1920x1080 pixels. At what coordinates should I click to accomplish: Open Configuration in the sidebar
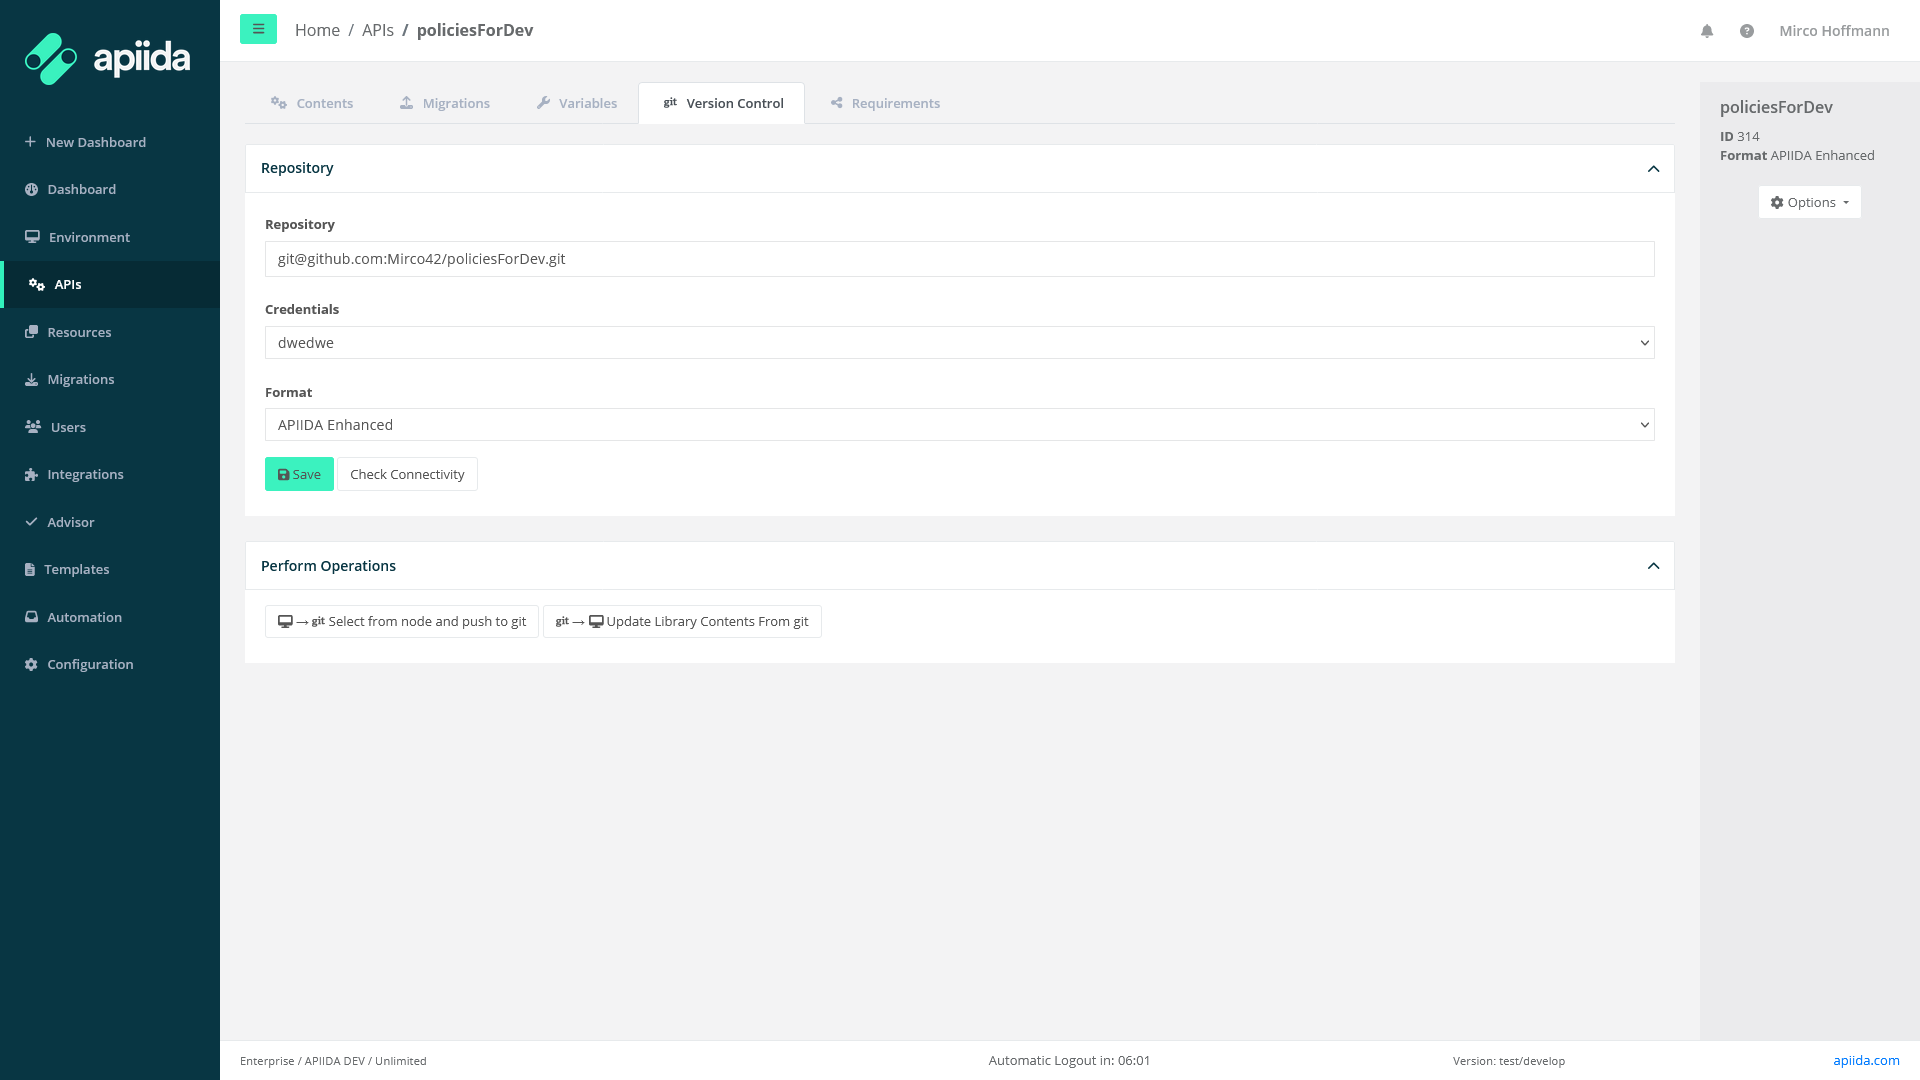[x=90, y=664]
